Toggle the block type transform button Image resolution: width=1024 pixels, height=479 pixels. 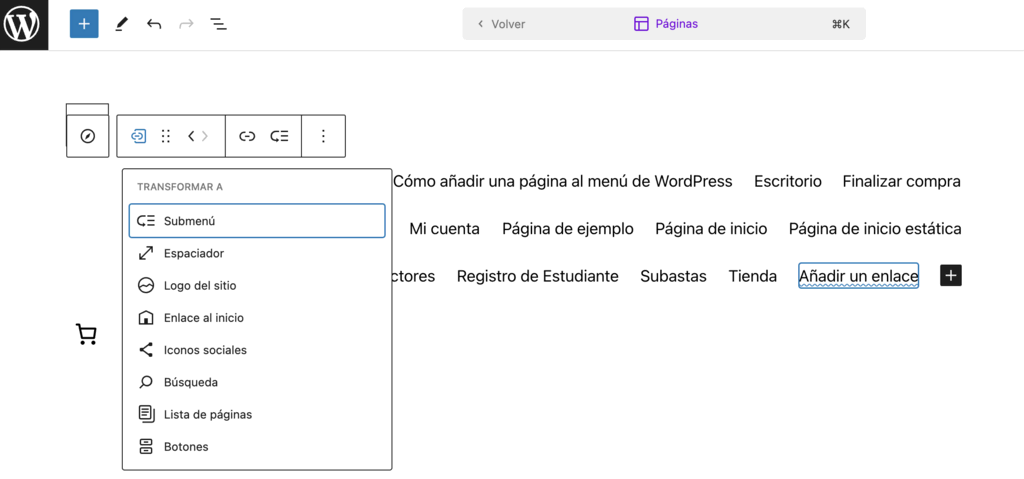[x=139, y=136]
